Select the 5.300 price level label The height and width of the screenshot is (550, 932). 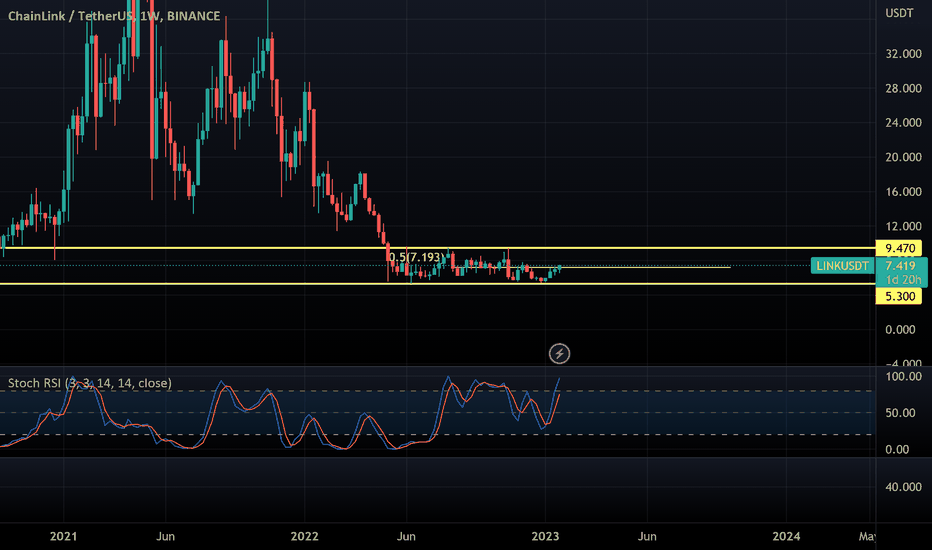[899, 296]
